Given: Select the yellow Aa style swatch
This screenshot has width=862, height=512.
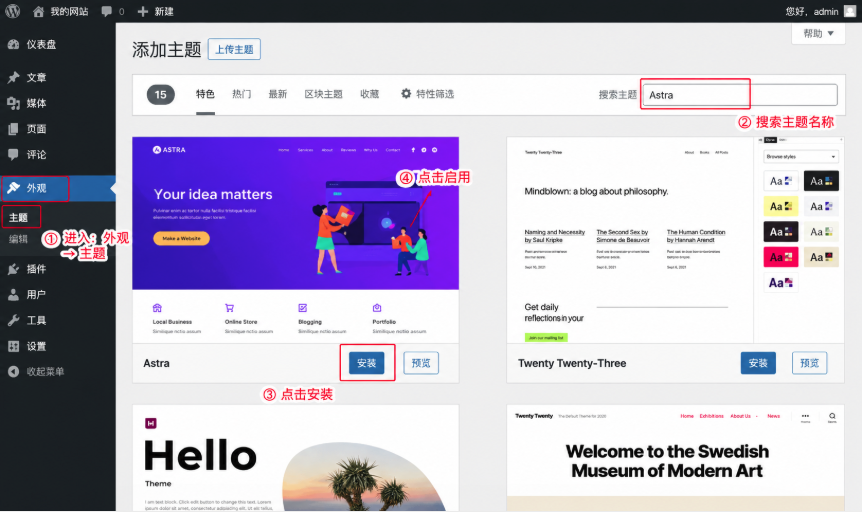Looking at the screenshot, I should 781,206.
